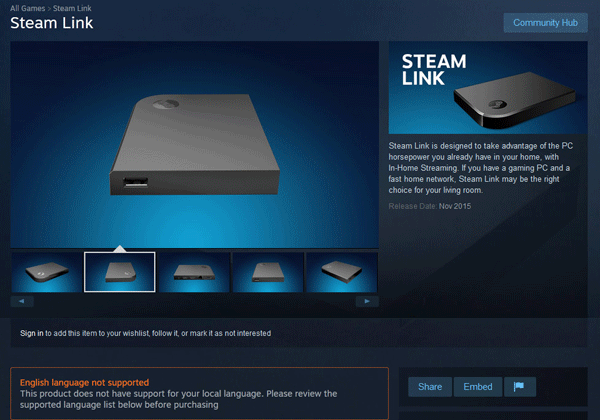Click the Steam Link description paragraph

pyautogui.click(x=481, y=168)
